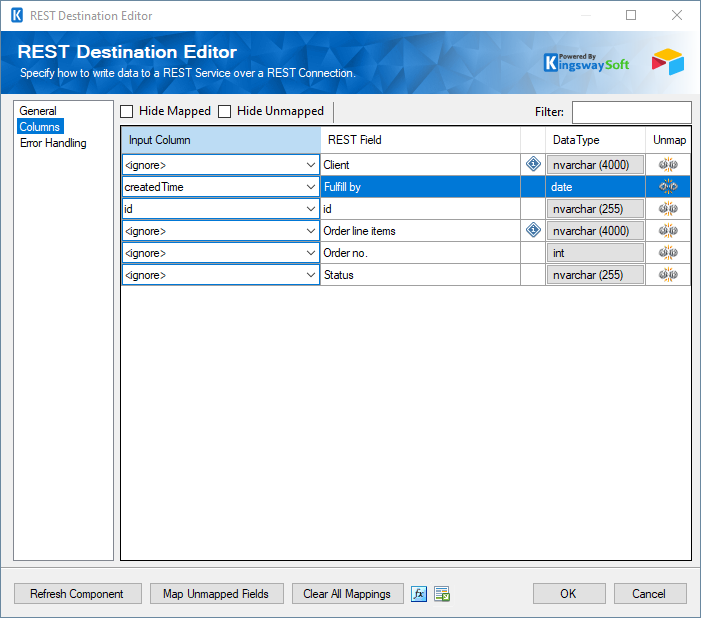Click Clear All Mappings button
701x618 pixels.
click(x=348, y=594)
